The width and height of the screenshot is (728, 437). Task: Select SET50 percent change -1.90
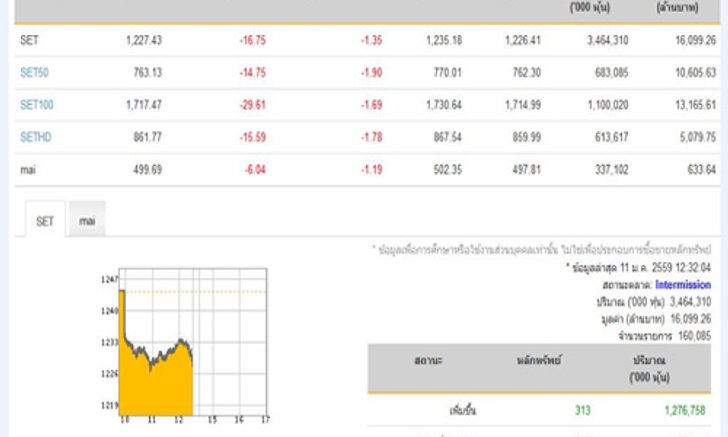[371, 72]
